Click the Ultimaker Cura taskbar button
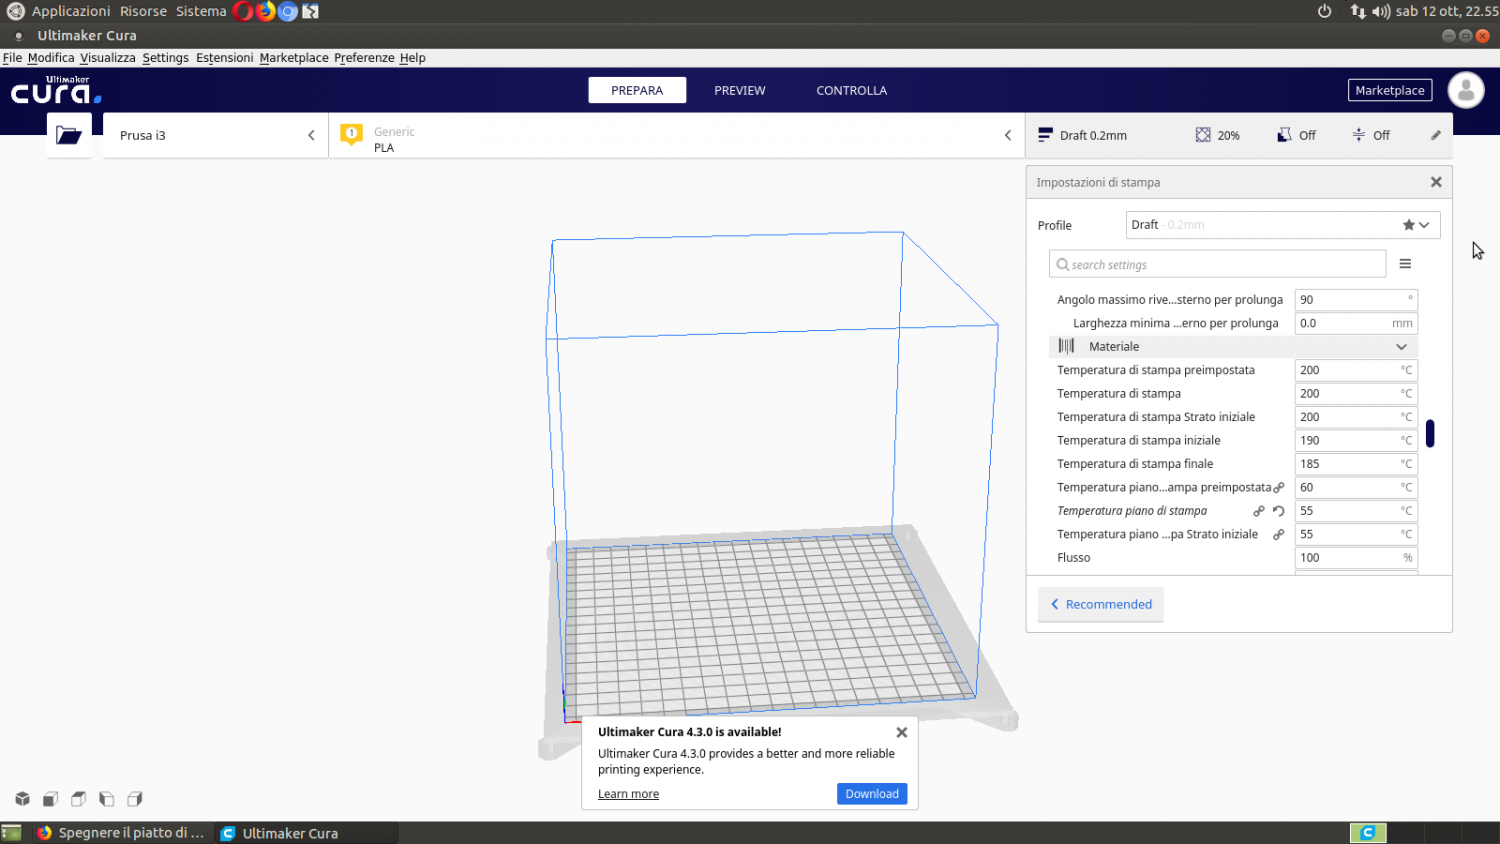 pos(306,832)
